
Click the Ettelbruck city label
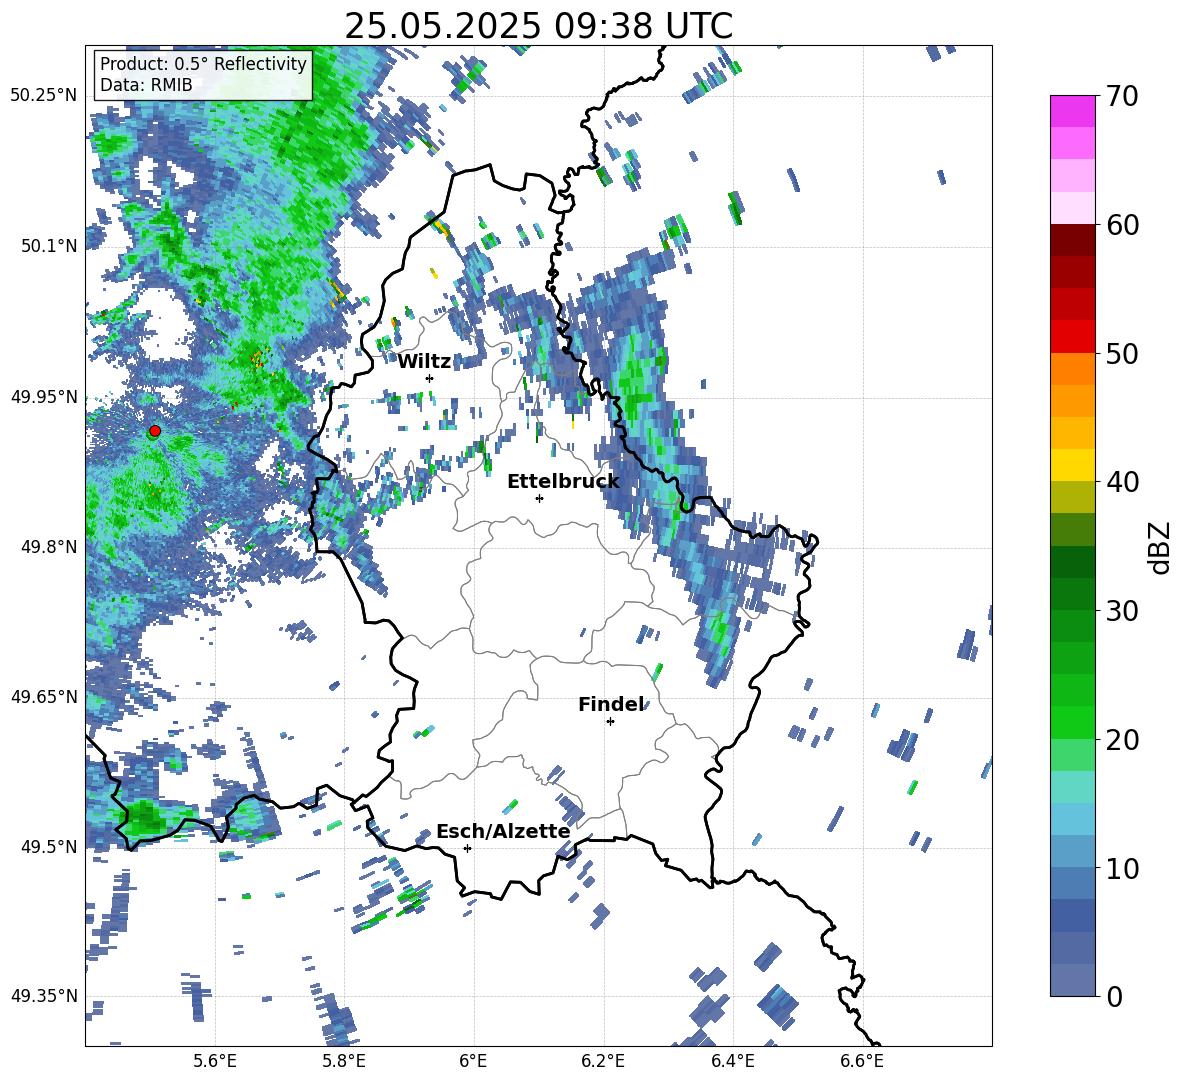tap(563, 482)
